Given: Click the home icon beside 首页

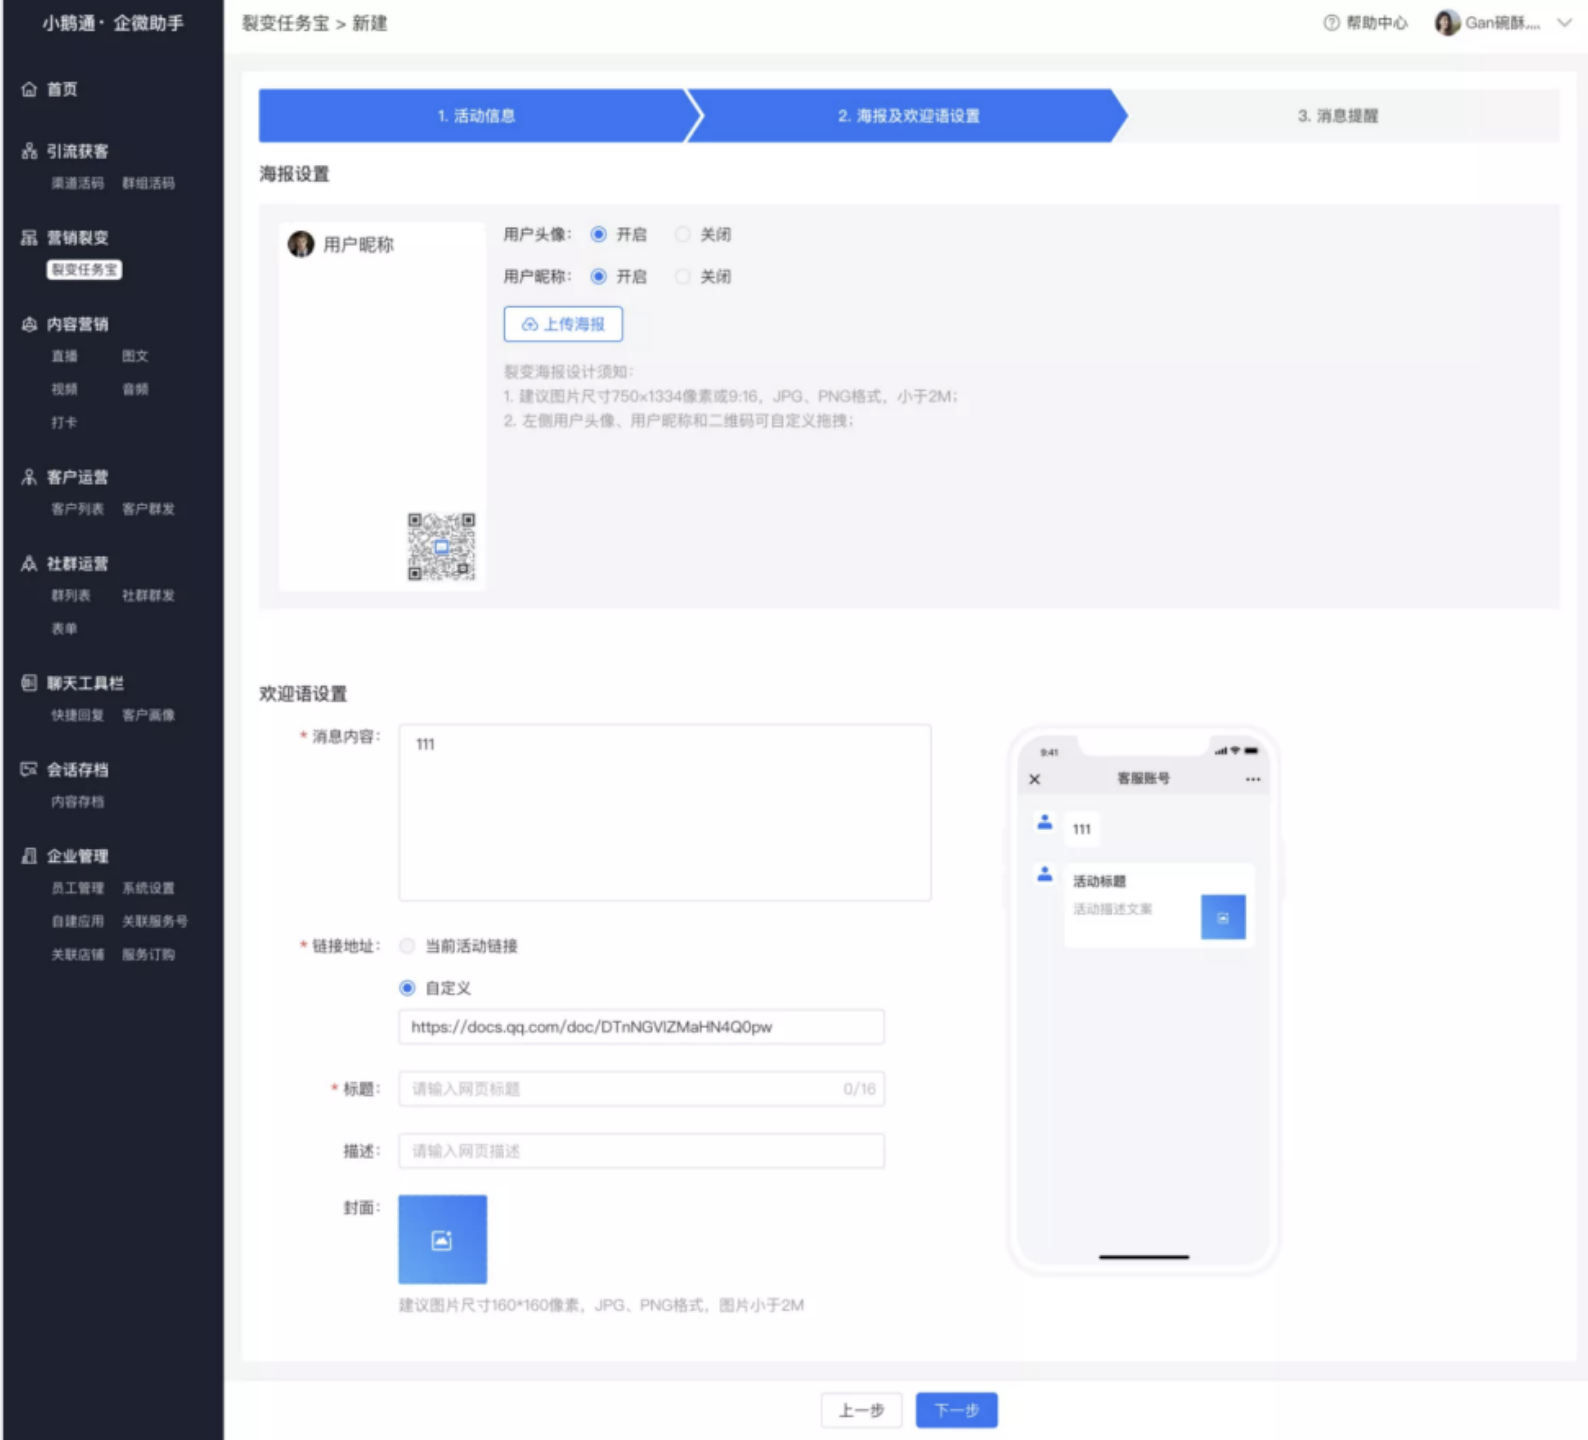Looking at the screenshot, I should pyautogui.click(x=29, y=89).
